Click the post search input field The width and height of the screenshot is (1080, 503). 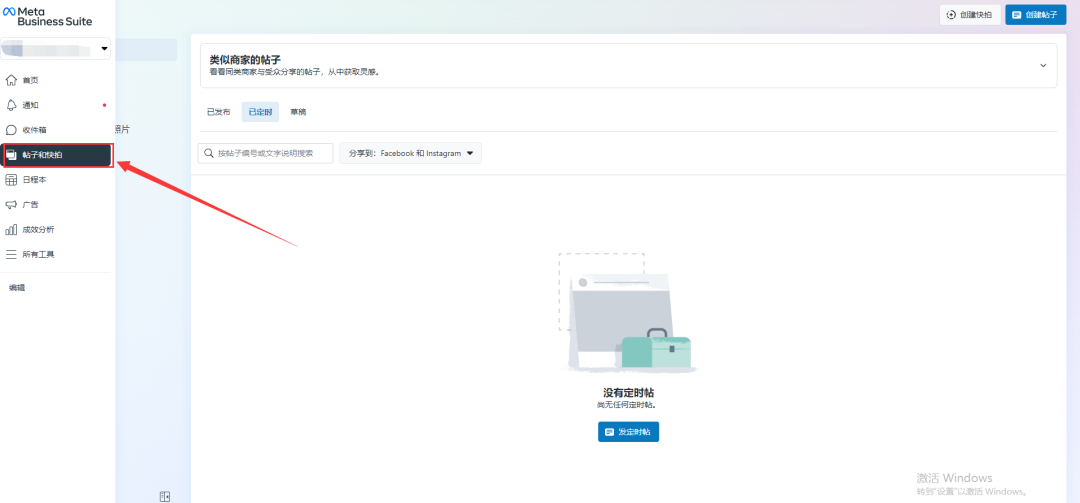[265, 153]
